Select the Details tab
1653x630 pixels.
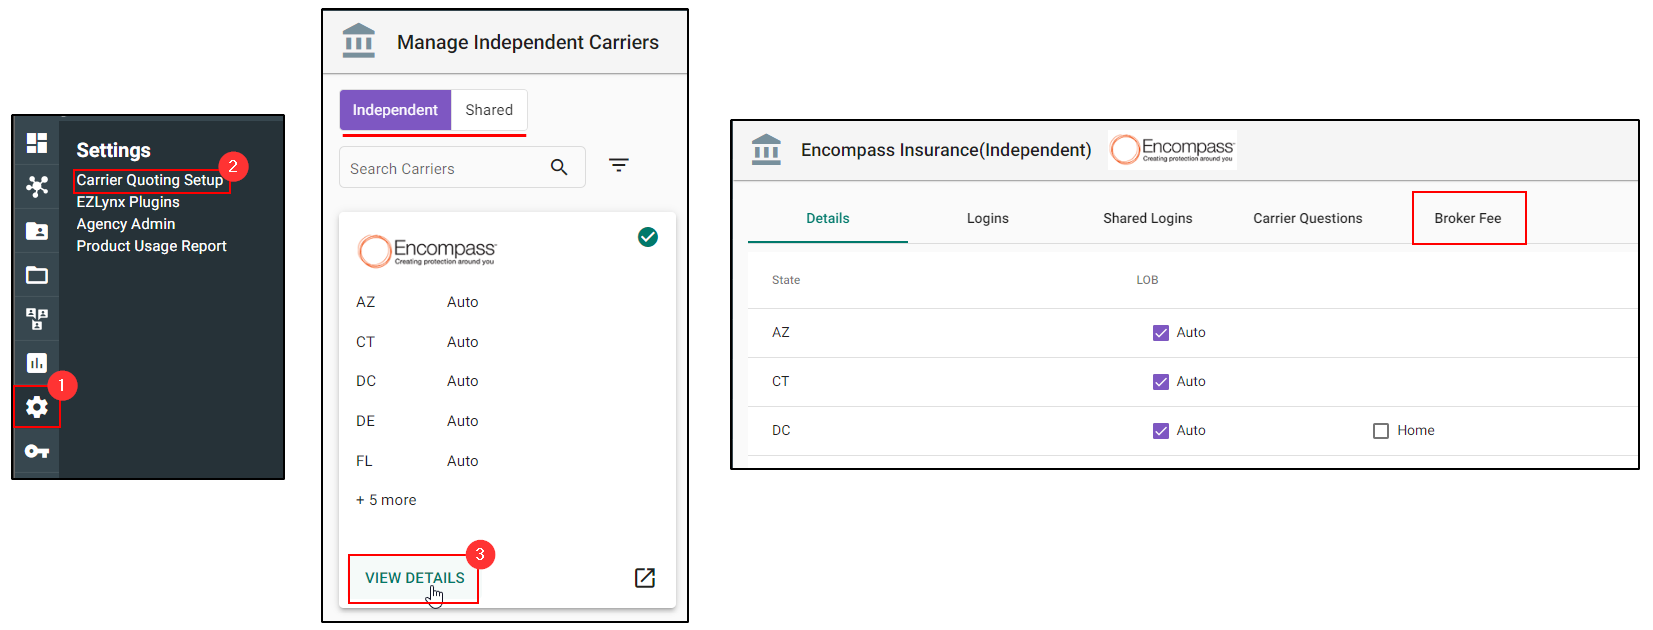pyautogui.click(x=828, y=218)
